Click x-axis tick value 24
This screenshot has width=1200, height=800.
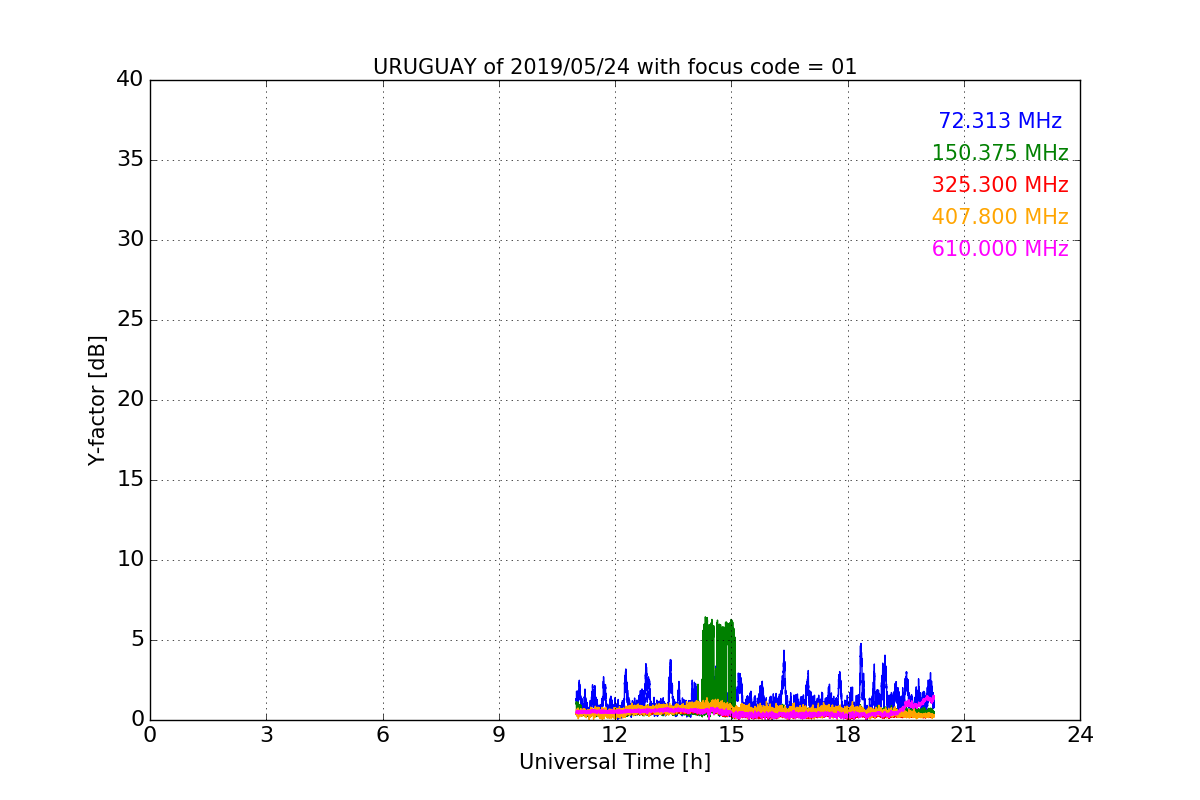tap(1080, 735)
